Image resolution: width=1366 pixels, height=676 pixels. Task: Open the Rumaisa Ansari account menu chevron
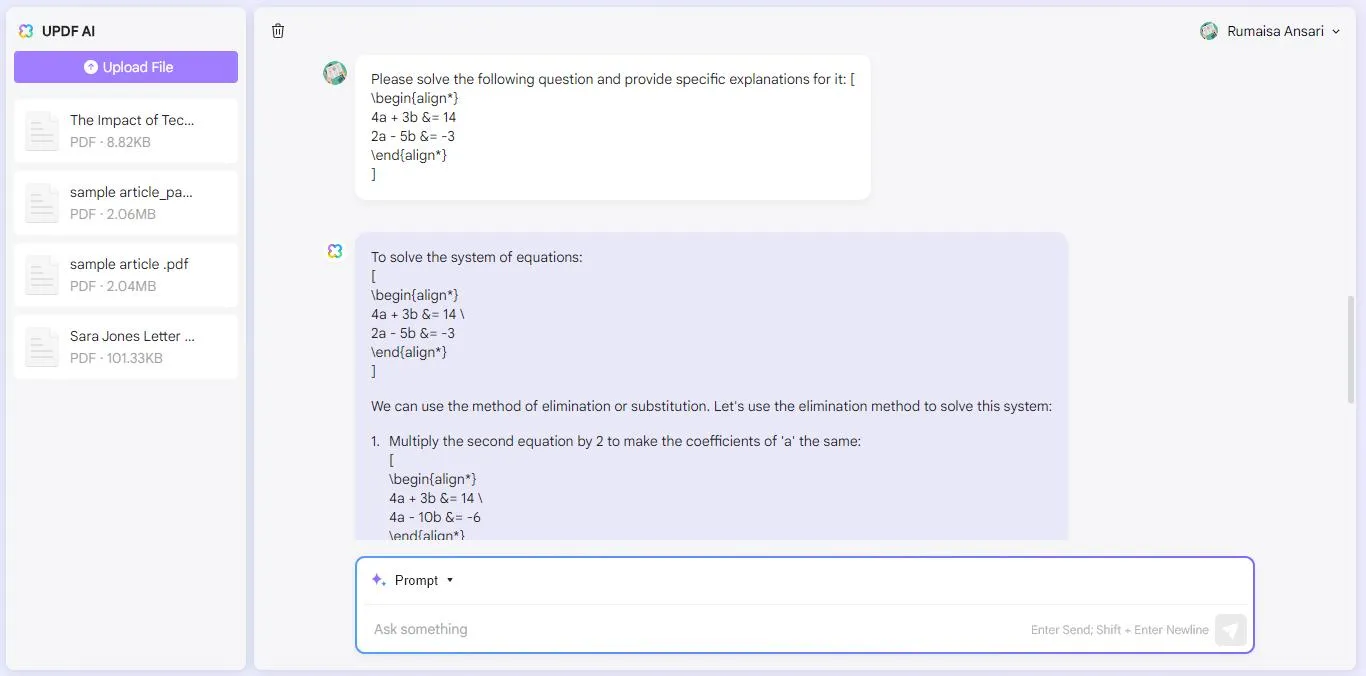pos(1335,31)
